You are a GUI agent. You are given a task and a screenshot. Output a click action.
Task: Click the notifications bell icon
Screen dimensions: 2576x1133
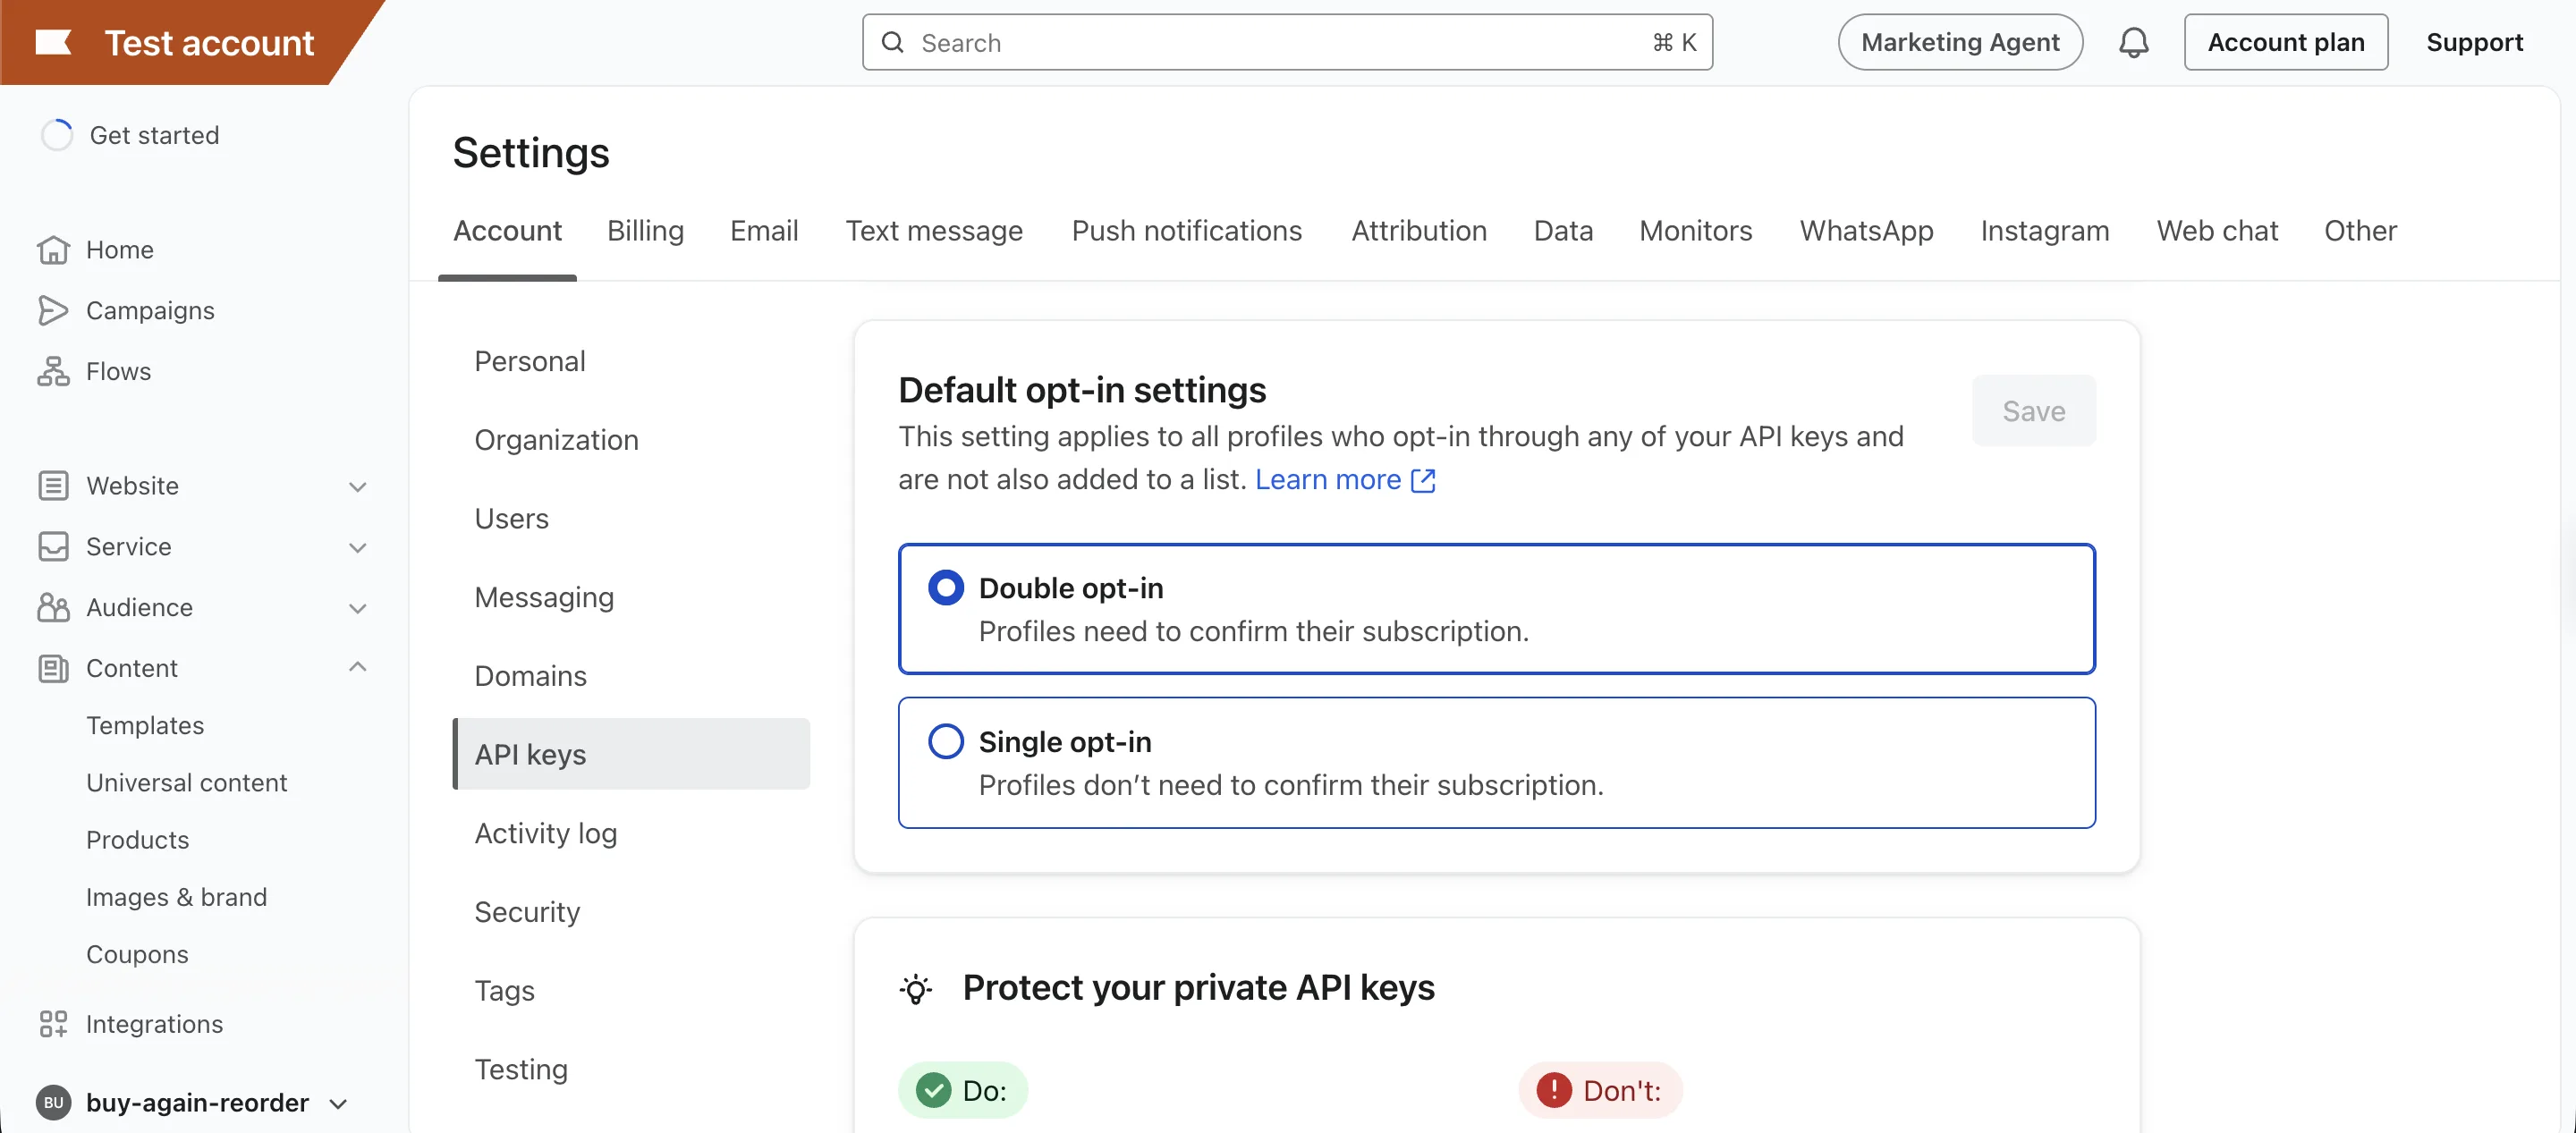2133,42
